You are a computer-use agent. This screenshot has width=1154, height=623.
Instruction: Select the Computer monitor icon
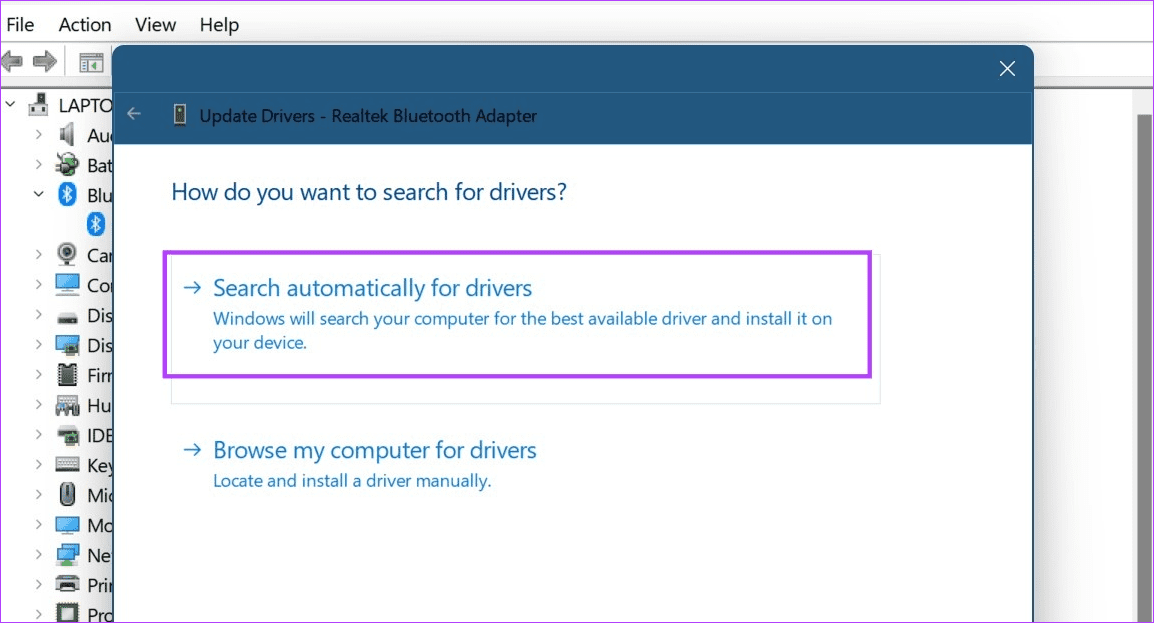[67, 285]
